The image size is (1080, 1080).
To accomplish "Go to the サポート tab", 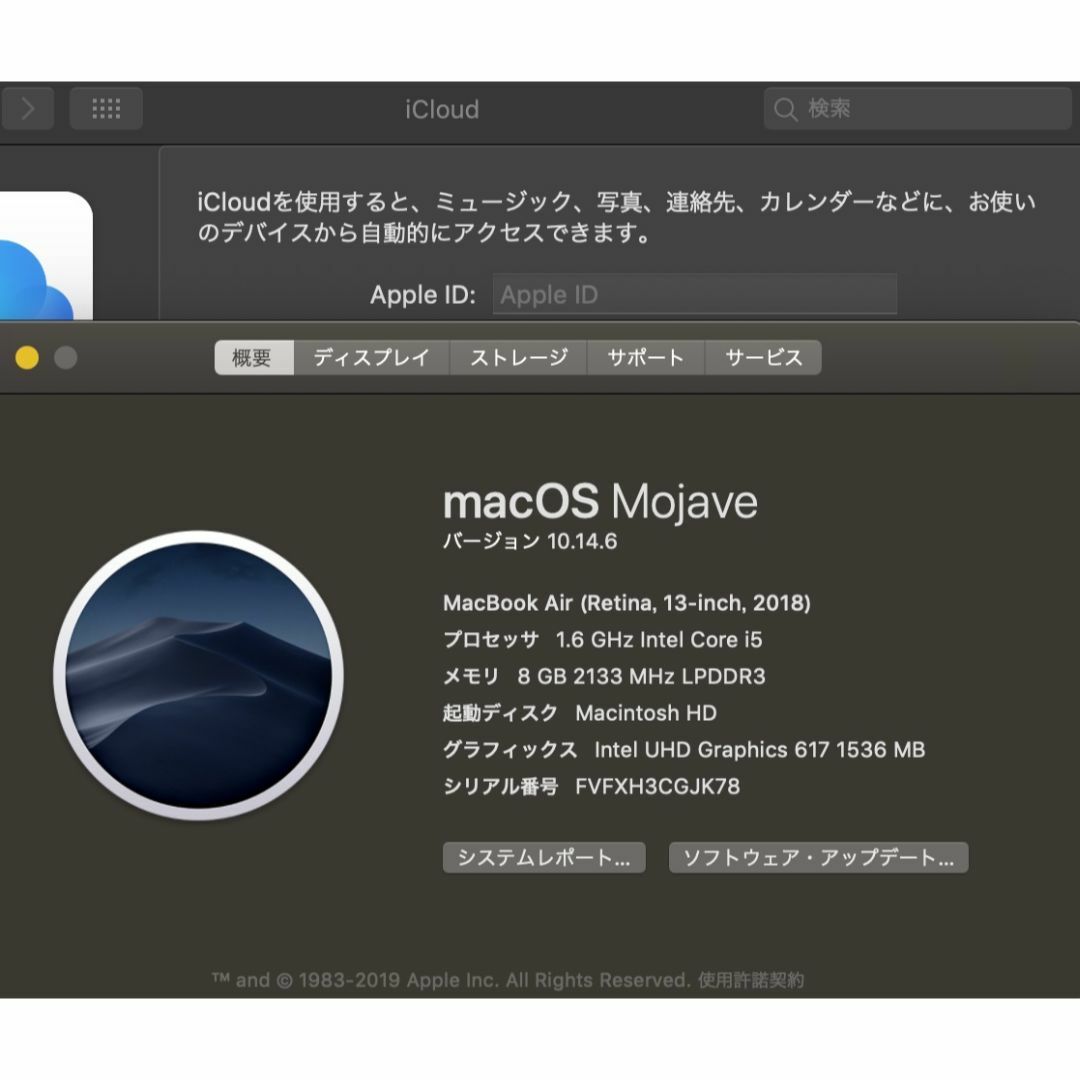I will (x=645, y=357).
